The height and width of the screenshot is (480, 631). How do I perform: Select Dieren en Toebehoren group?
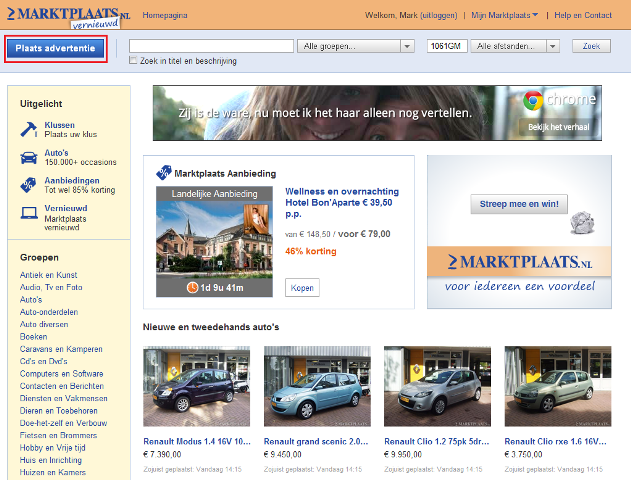pos(59,411)
